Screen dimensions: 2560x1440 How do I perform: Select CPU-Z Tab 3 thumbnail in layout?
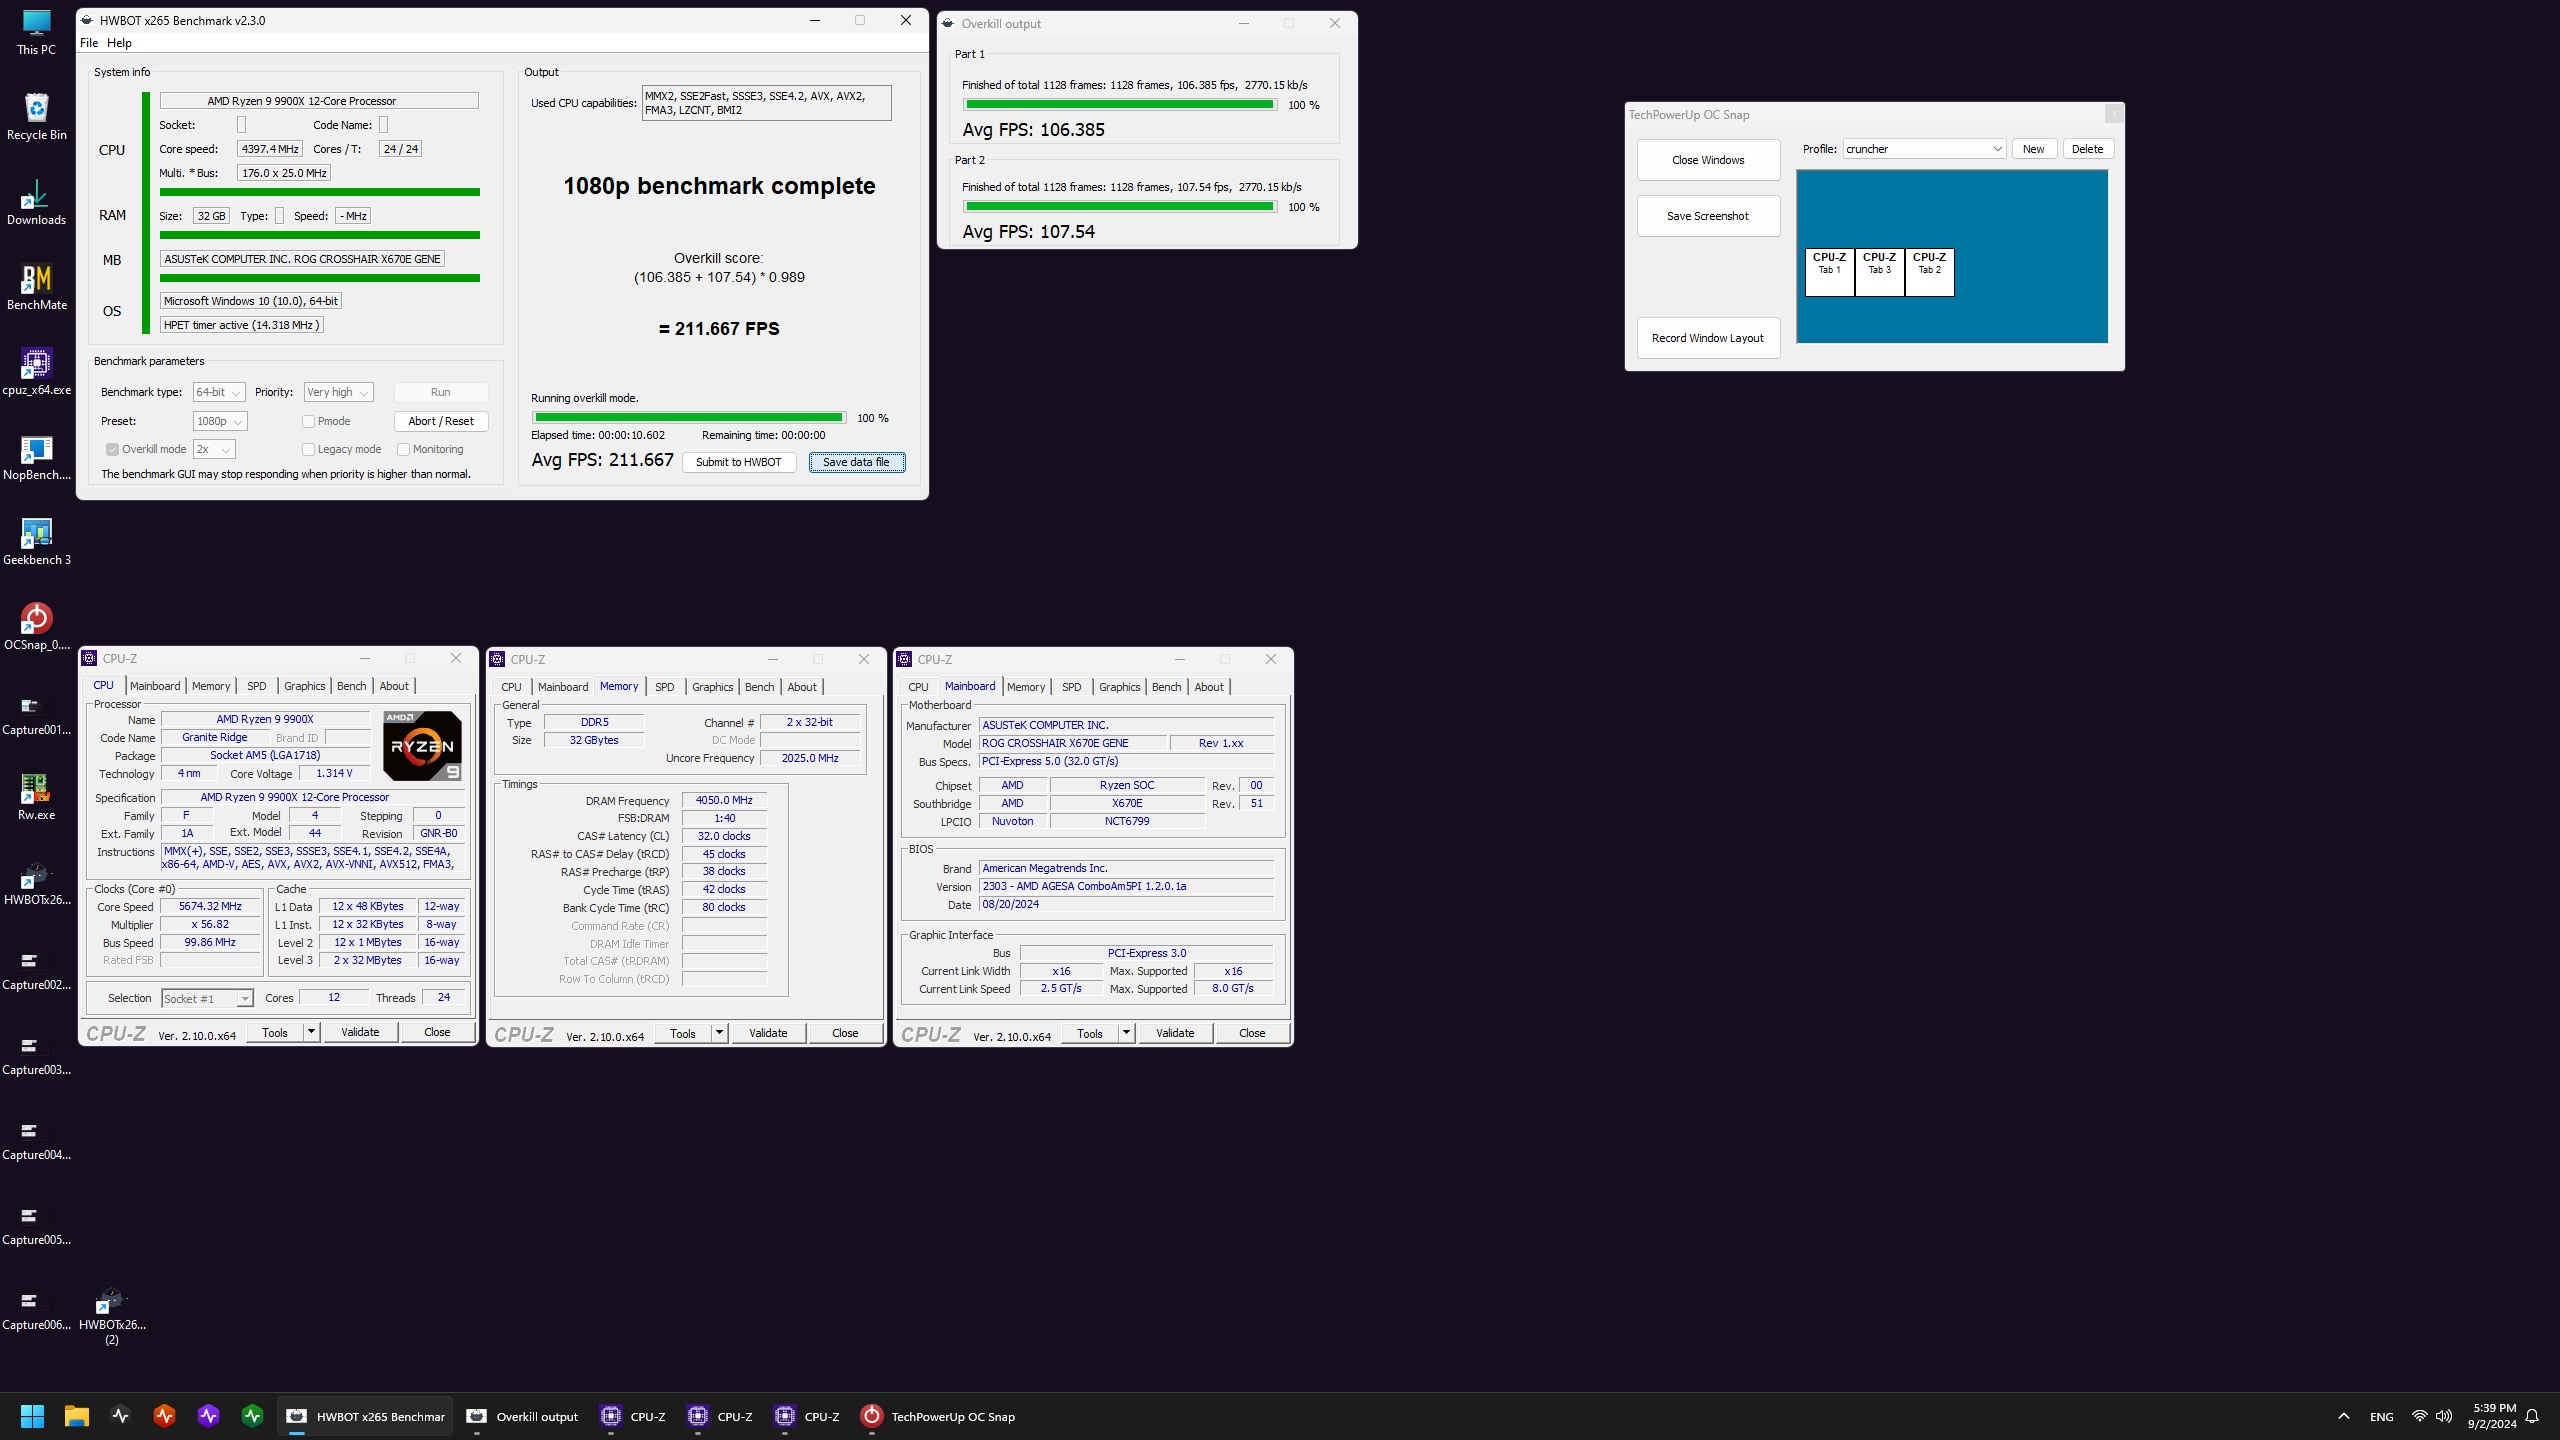point(1880,272)
